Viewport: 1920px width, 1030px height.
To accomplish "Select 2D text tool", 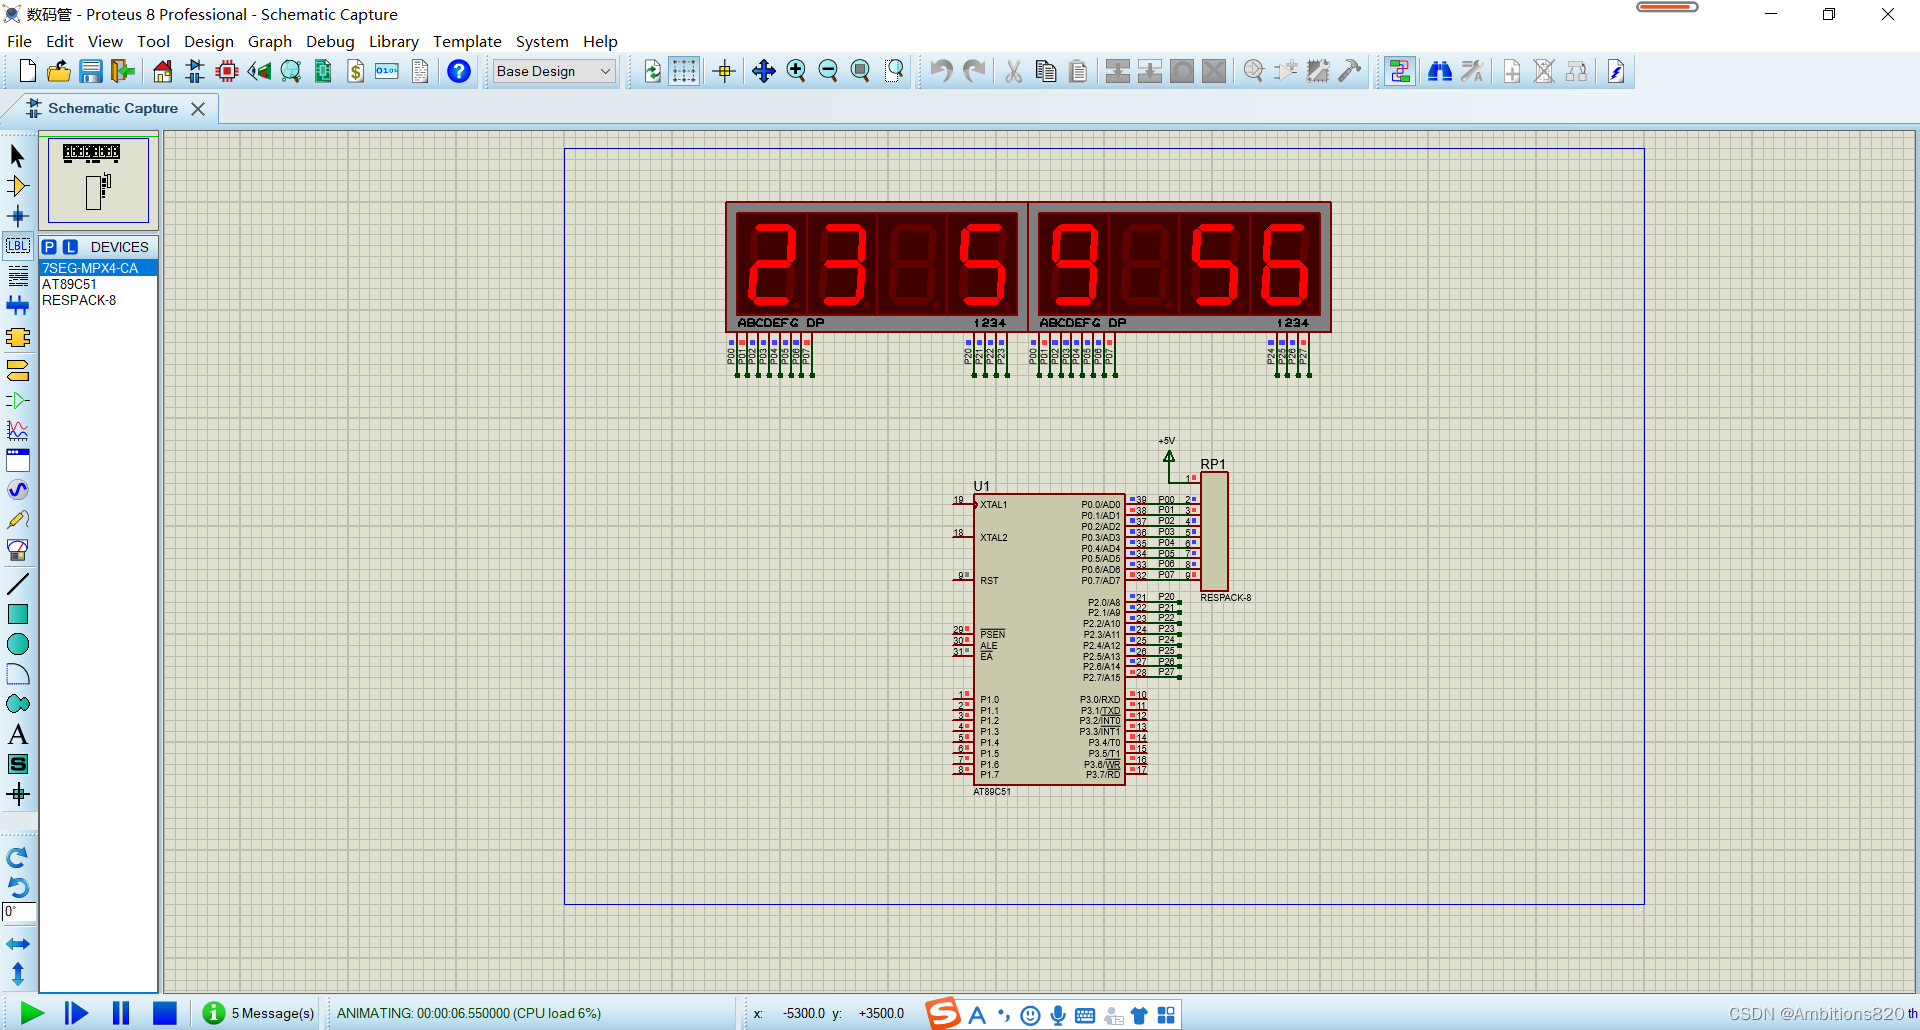I will tap(18, 734).
